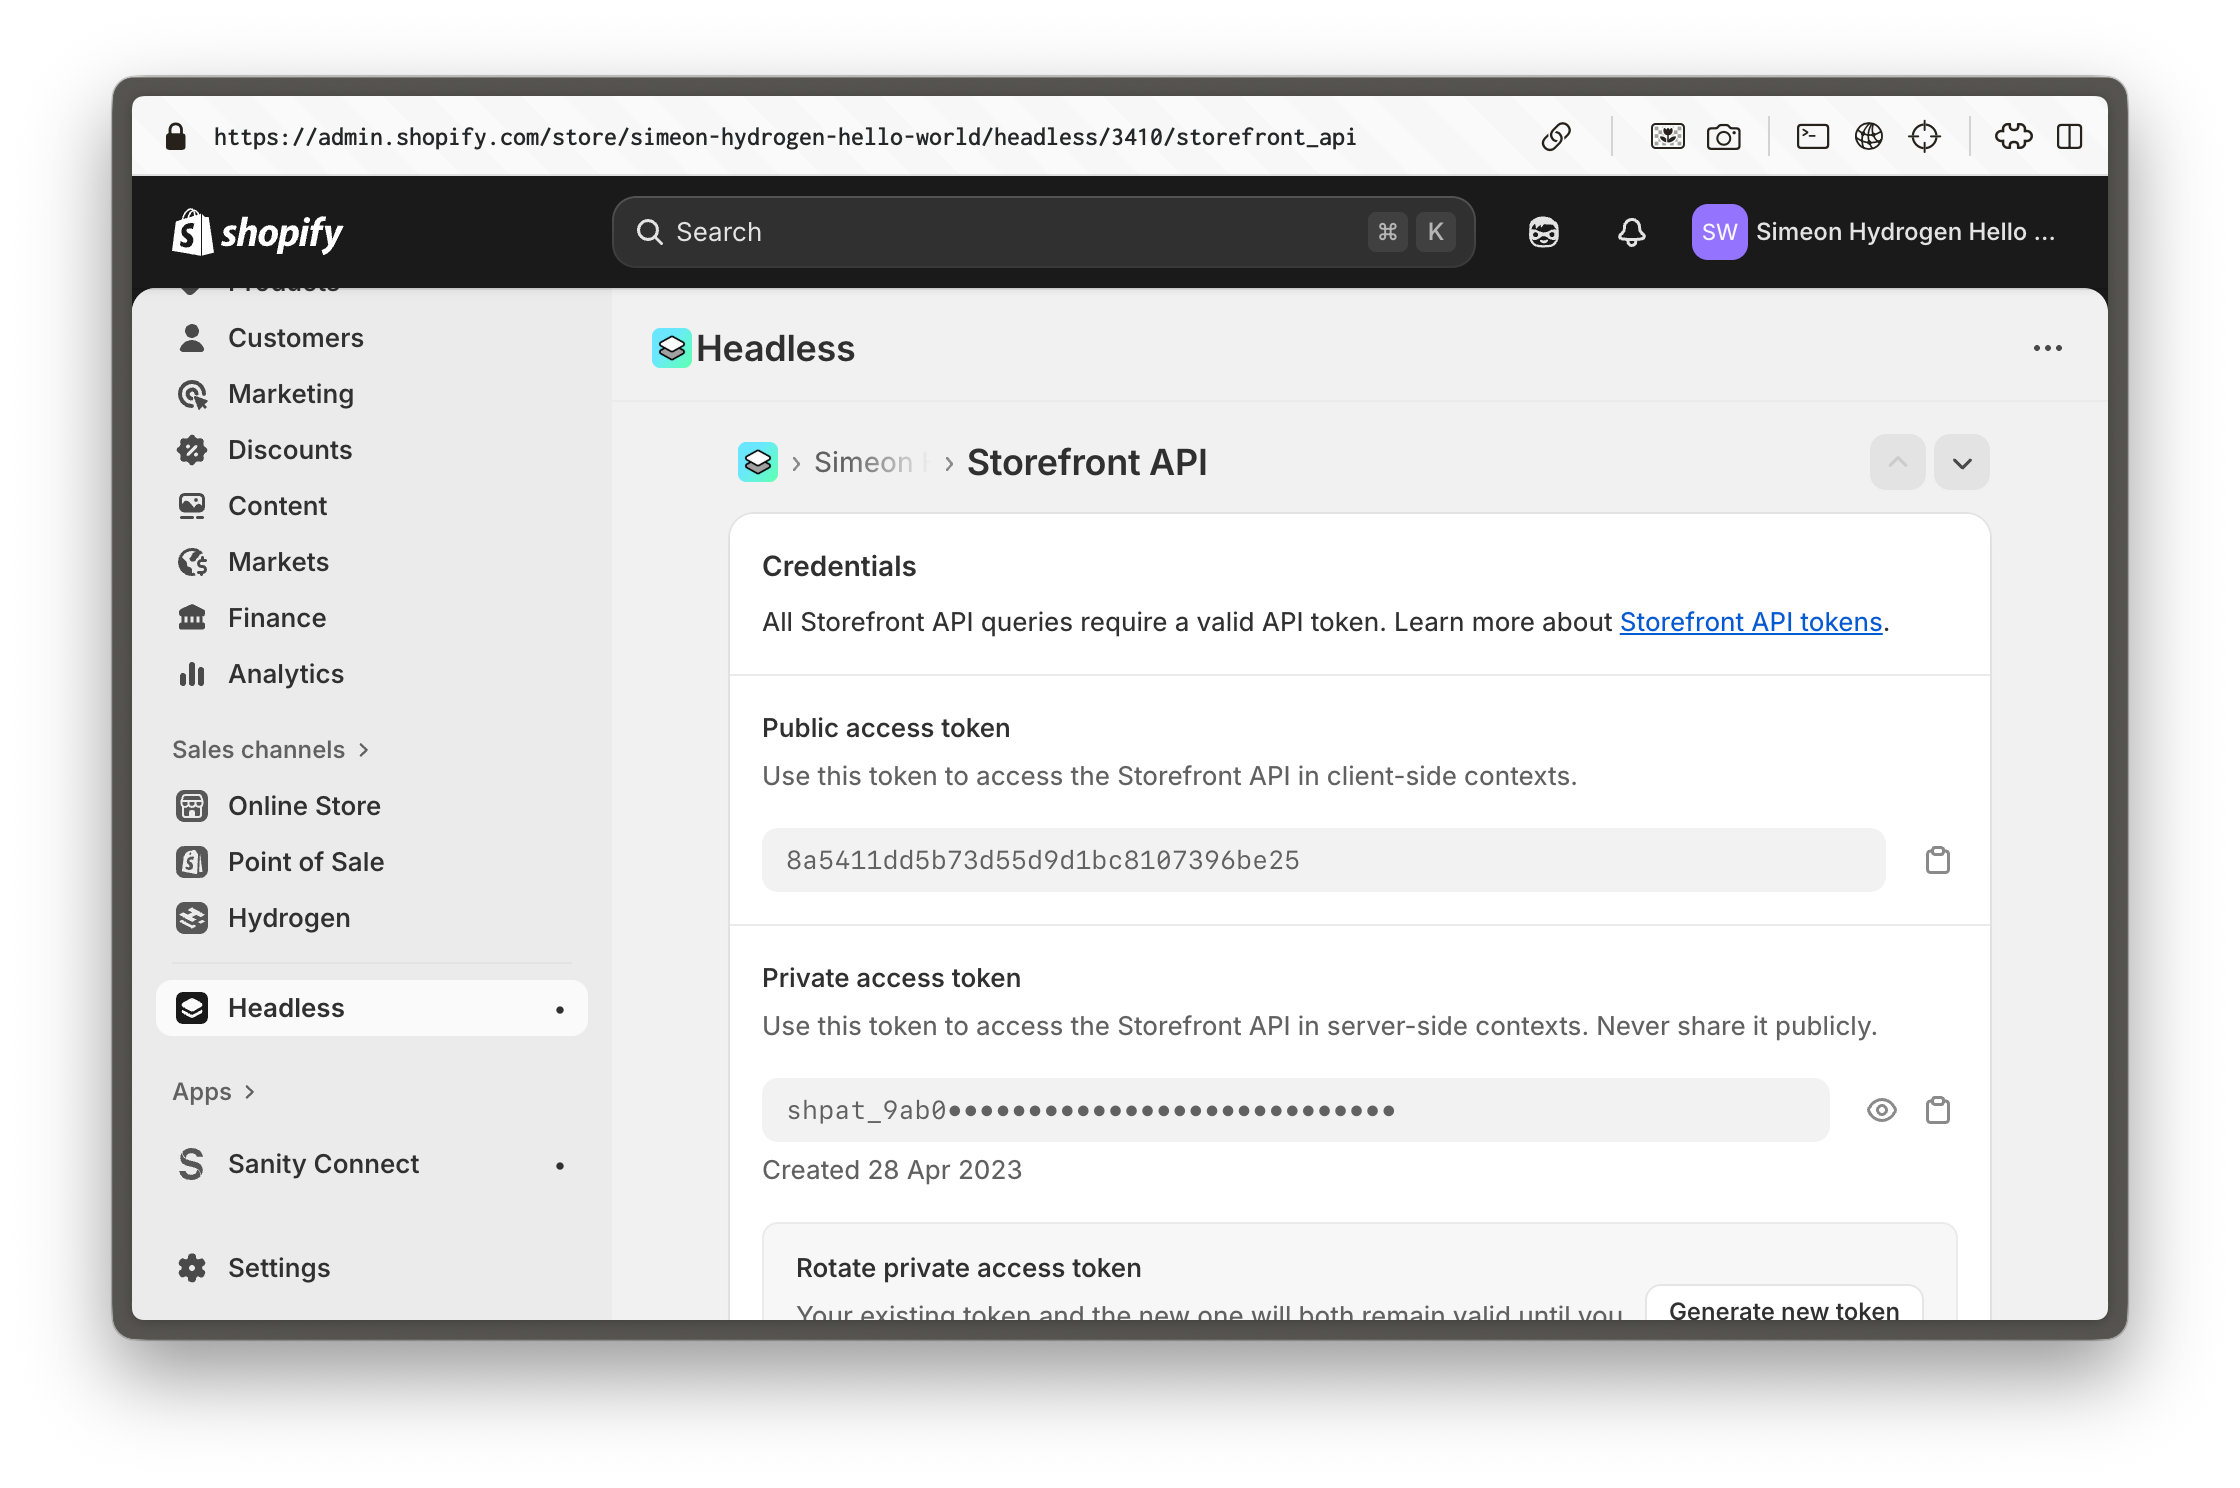
Task: Open the three-dot more actions menu
Action: click(2047, 348)
